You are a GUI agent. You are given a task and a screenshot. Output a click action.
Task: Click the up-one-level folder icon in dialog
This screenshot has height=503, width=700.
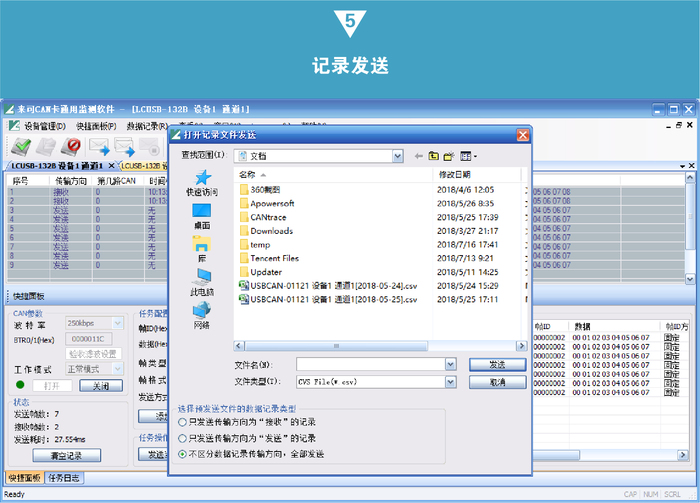pyautogui.click(x=433, y=156)
